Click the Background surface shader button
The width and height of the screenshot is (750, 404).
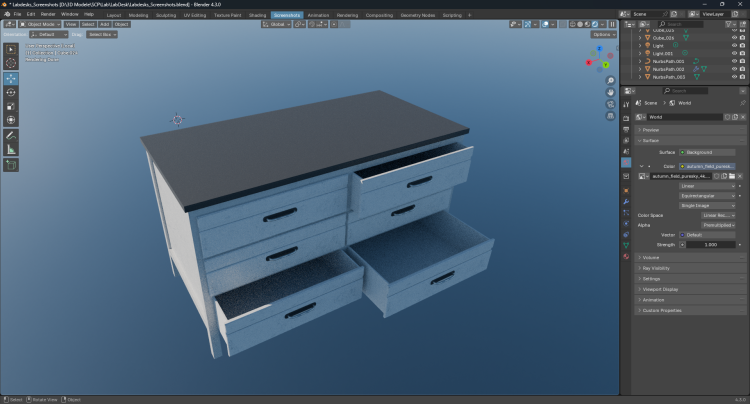[x=708, y=152]
